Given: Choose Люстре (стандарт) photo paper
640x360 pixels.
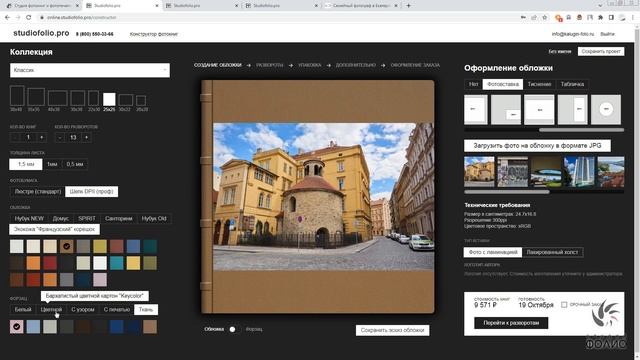Looking at the screenshot, I should (38, 191).
